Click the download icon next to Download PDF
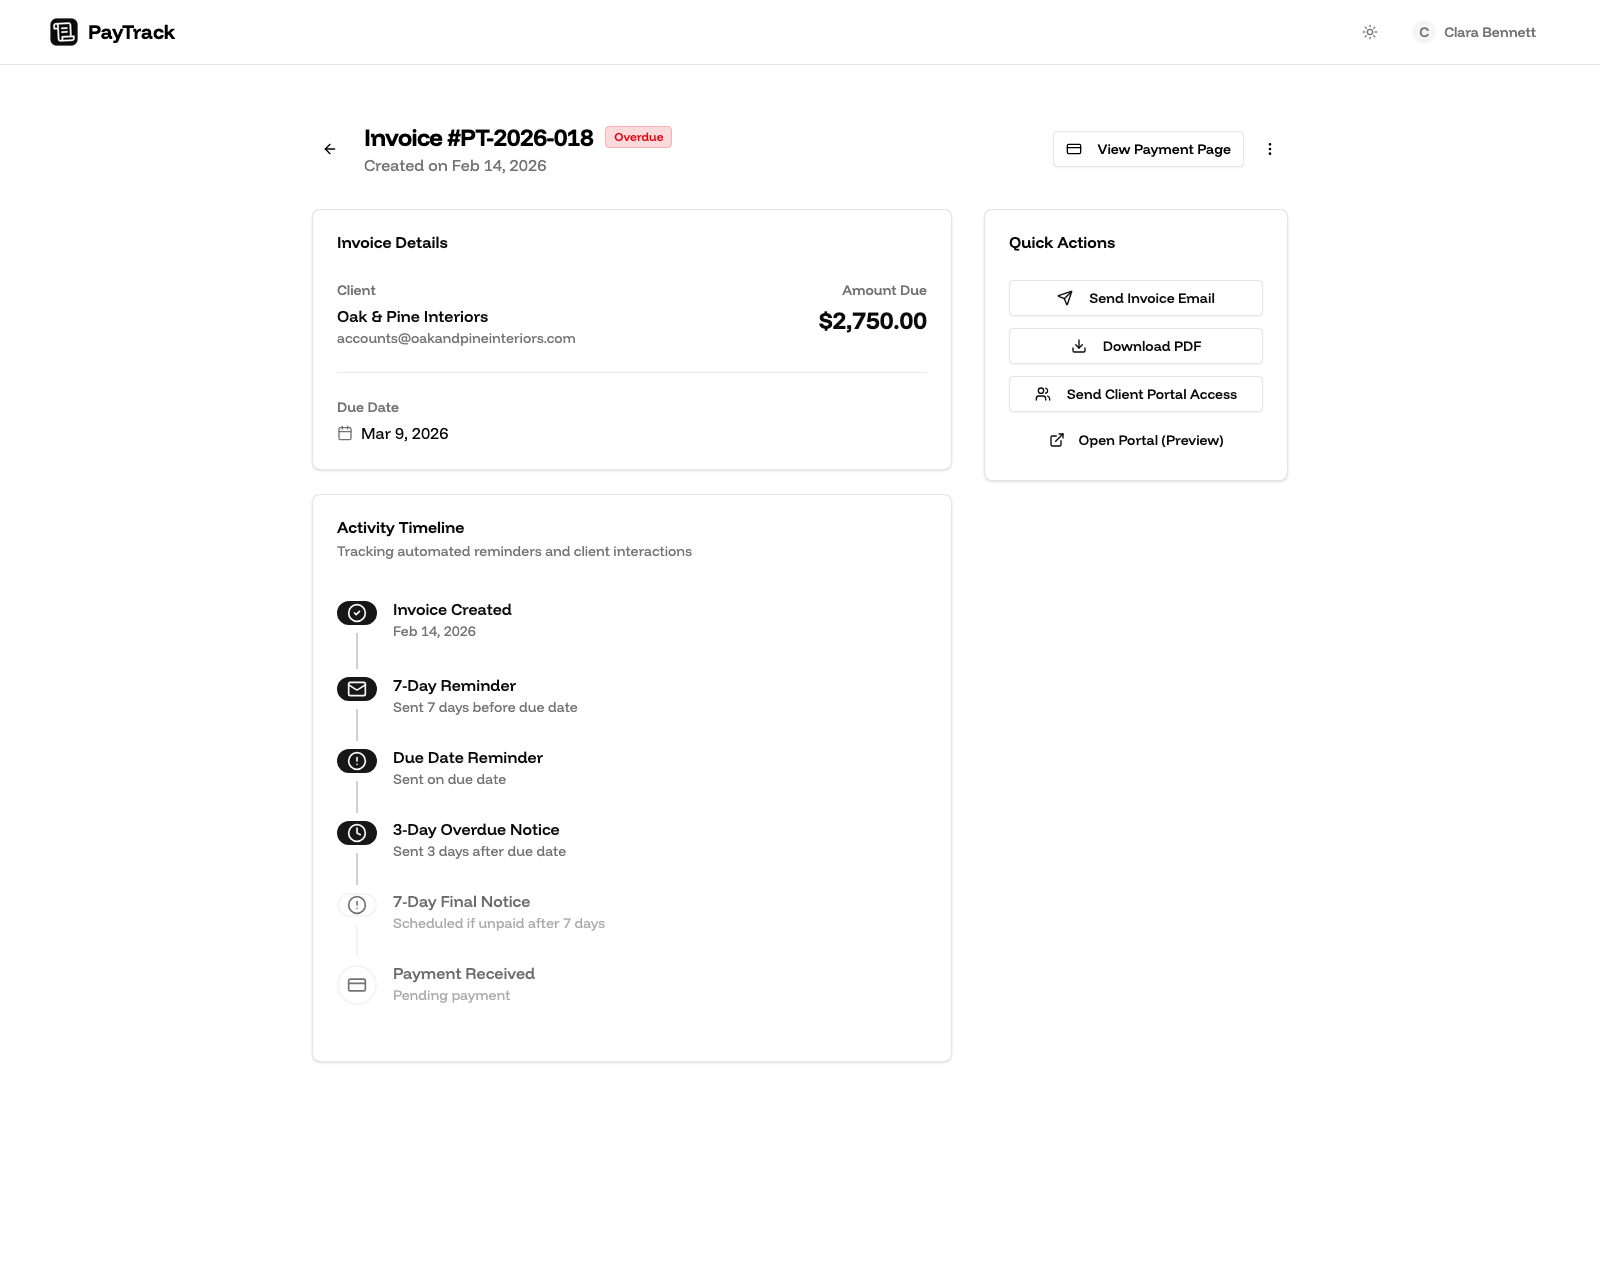The width and height of the screenshot is (1600, 1280). click(x=1078, y=345)
